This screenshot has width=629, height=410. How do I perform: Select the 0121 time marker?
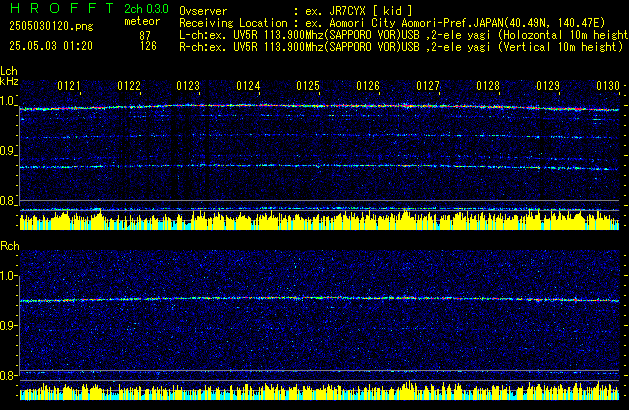pyautogui.click(x=69, y=86)
